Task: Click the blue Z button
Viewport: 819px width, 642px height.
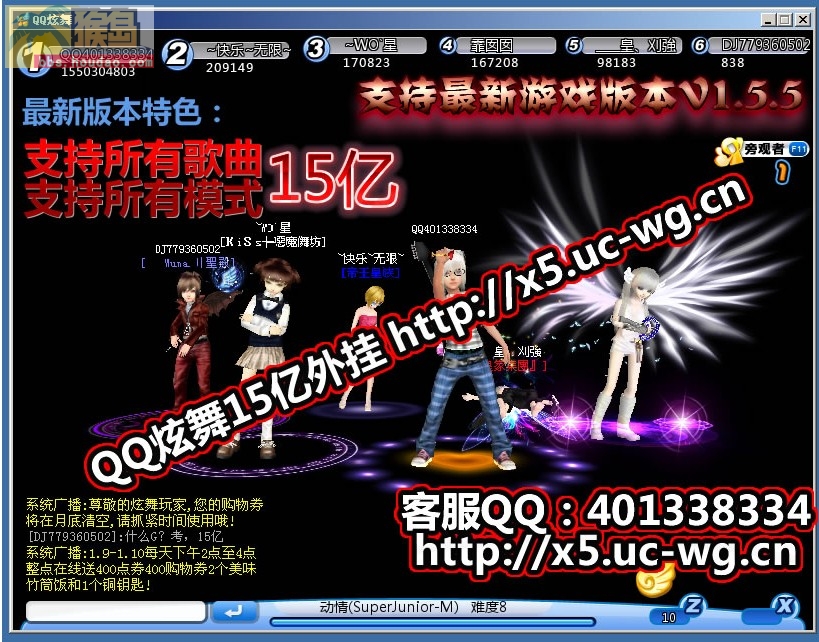Action: [x=693, y=606]
